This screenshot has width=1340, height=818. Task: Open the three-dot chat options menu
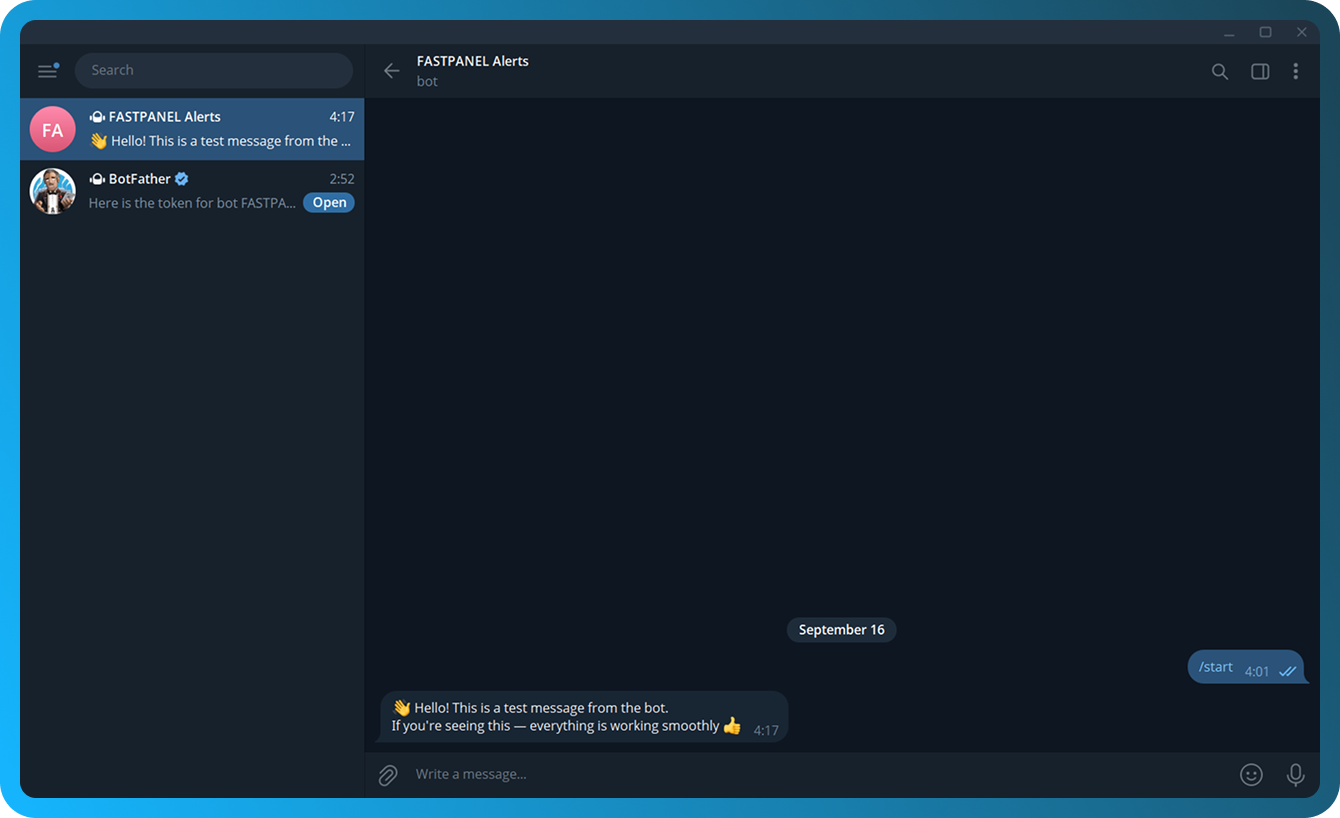point(1295,71)
